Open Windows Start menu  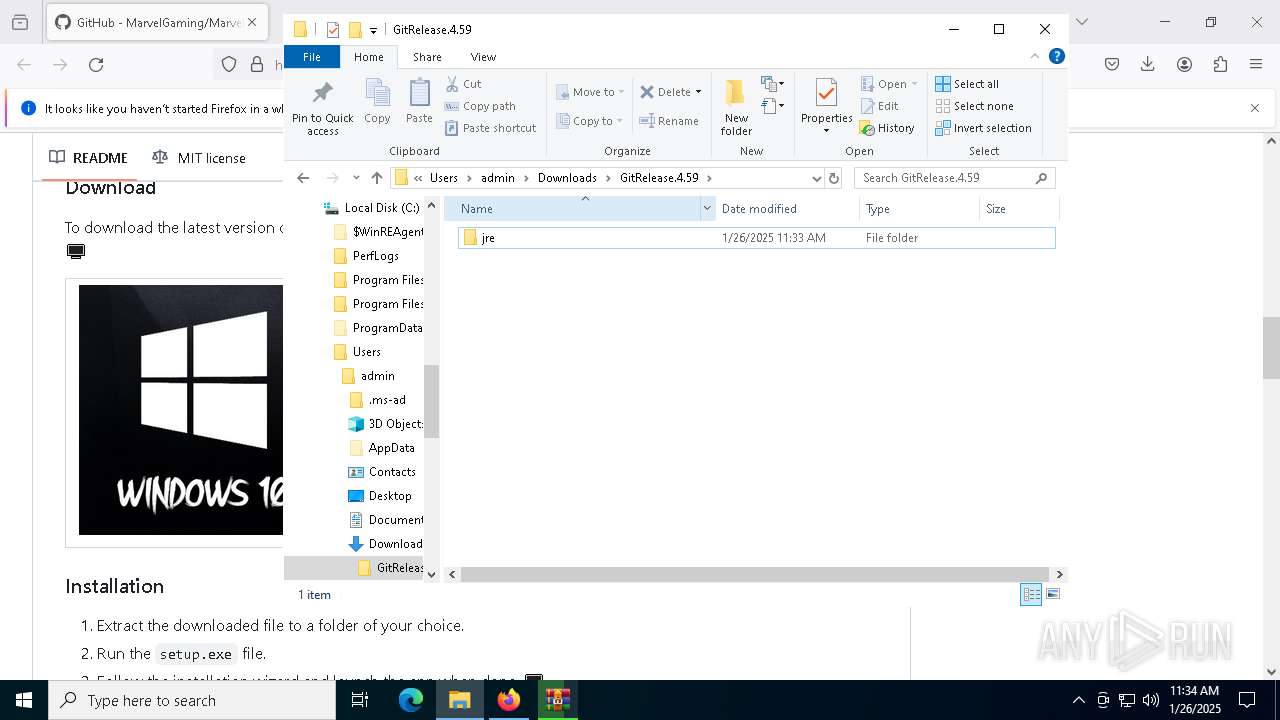coord(24,700)
